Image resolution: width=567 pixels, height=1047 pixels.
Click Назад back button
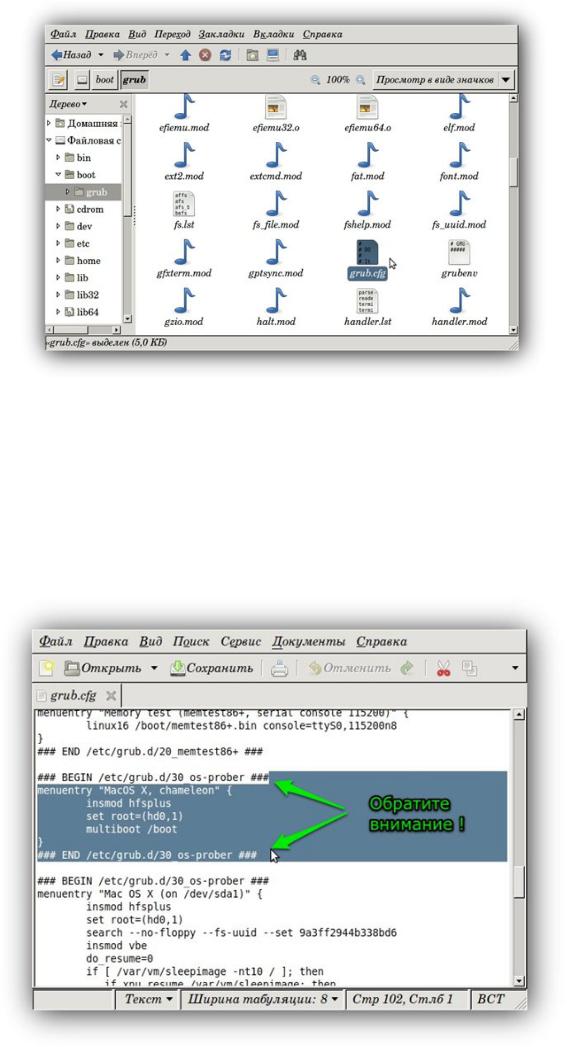click(71, 55)
